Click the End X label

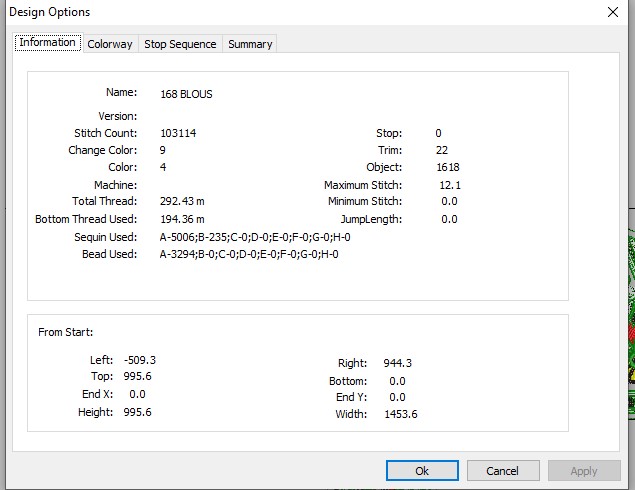tap(97, 394)
